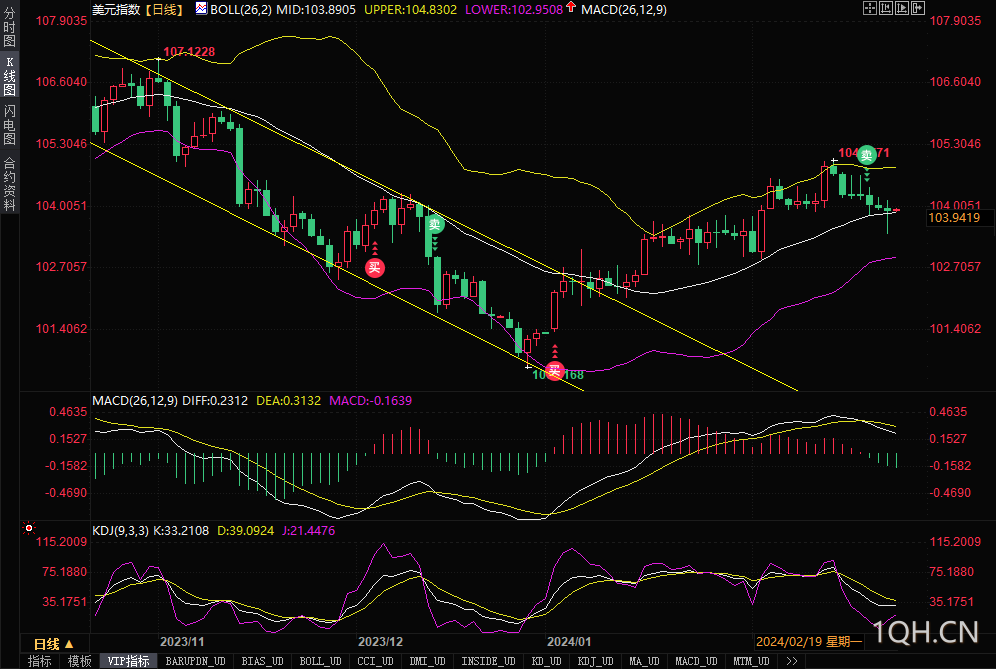Viewport: 996px width, 669px height.
Task: Click the MID:103.8905 value
Action: (x=316, y=10)
